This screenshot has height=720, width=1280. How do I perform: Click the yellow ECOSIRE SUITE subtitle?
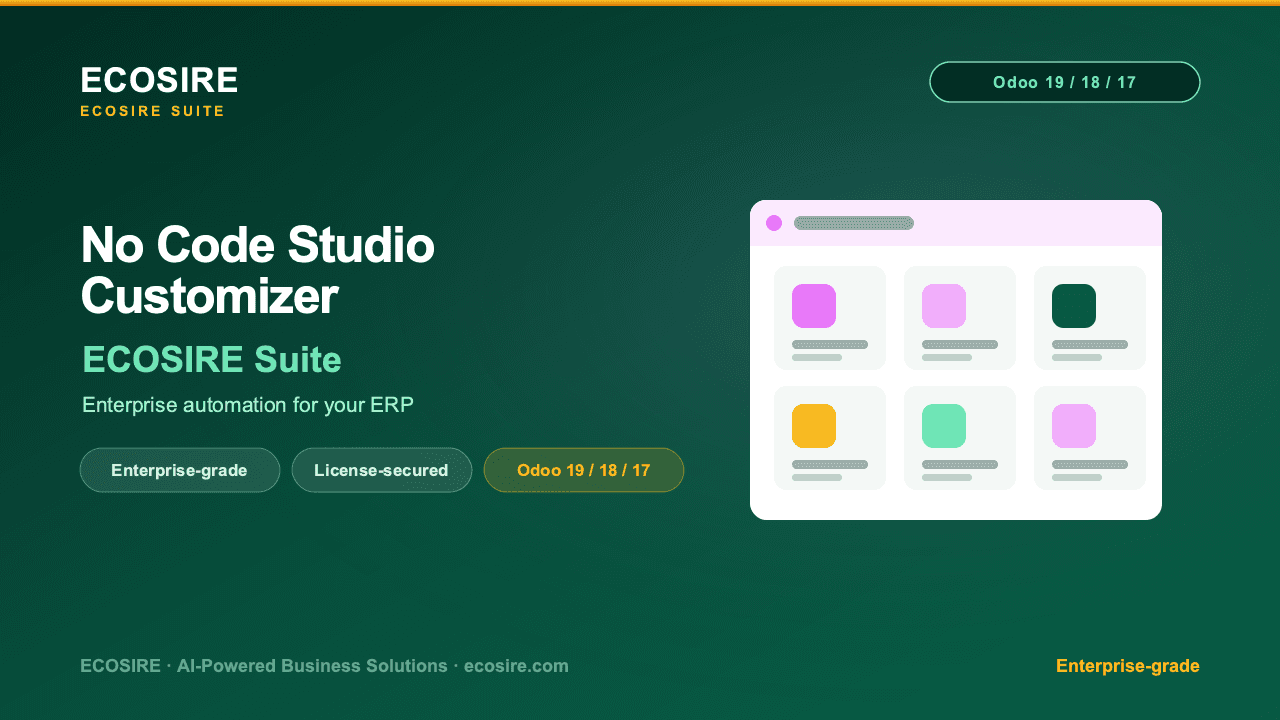153,111
